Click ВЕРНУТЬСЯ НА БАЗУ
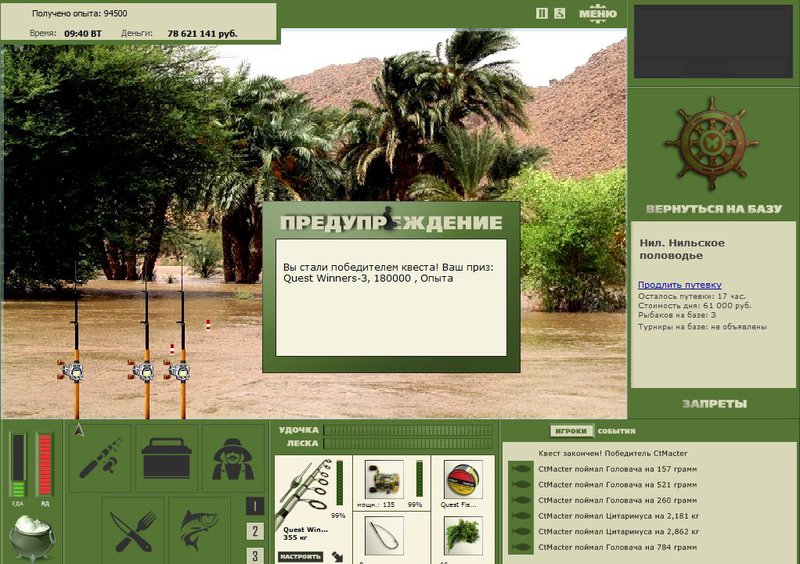 (x=713, y=209)
